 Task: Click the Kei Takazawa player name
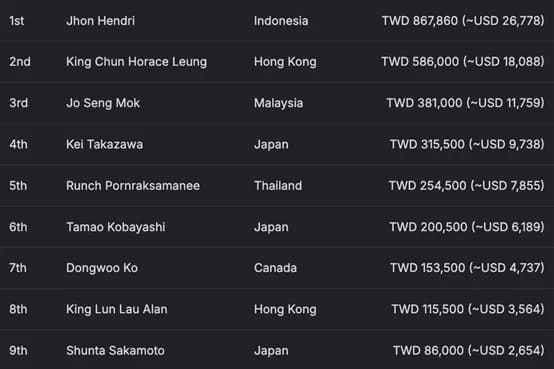pyautogui.click(x=105, y=144)
